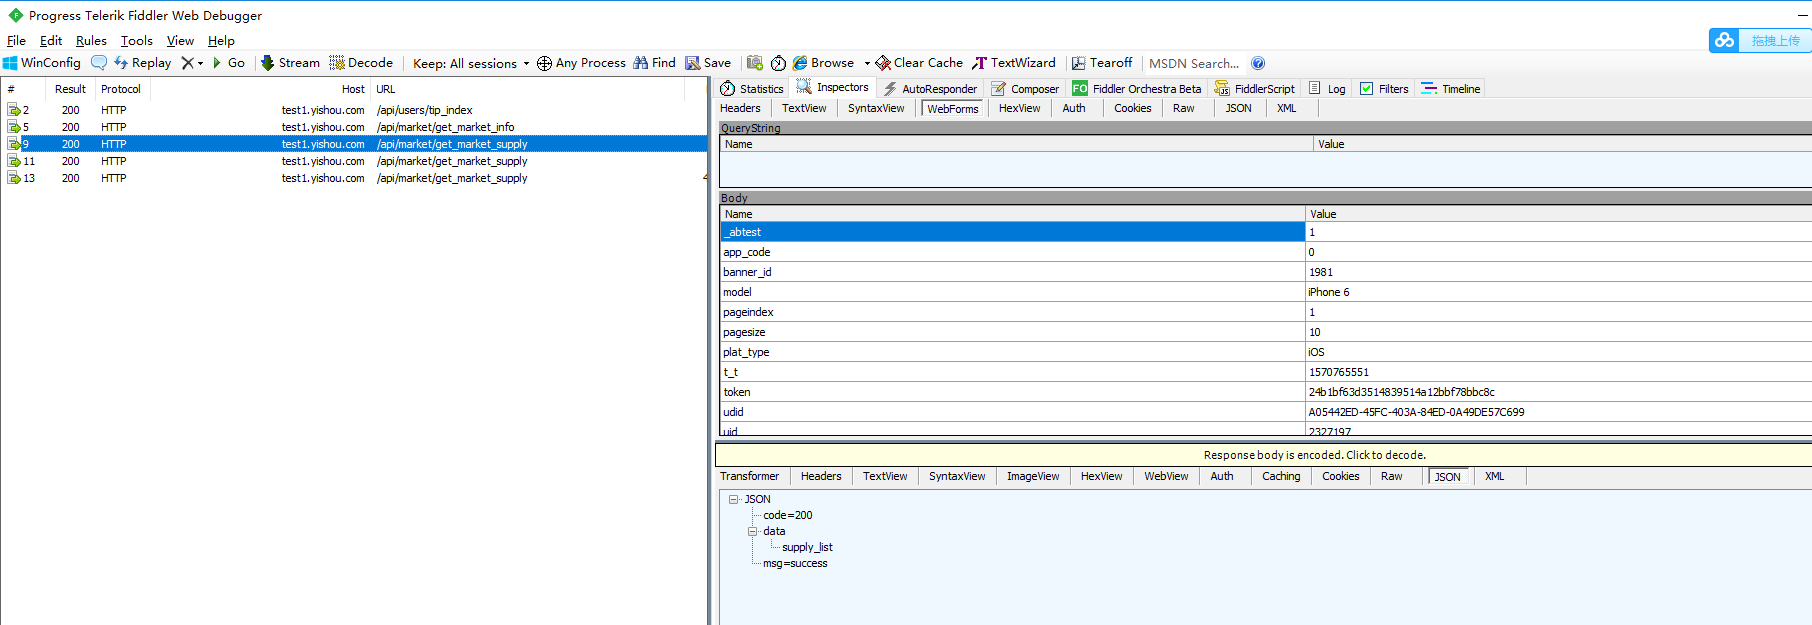Click the t_t value 1570765551

click(x=1338, y=372)
